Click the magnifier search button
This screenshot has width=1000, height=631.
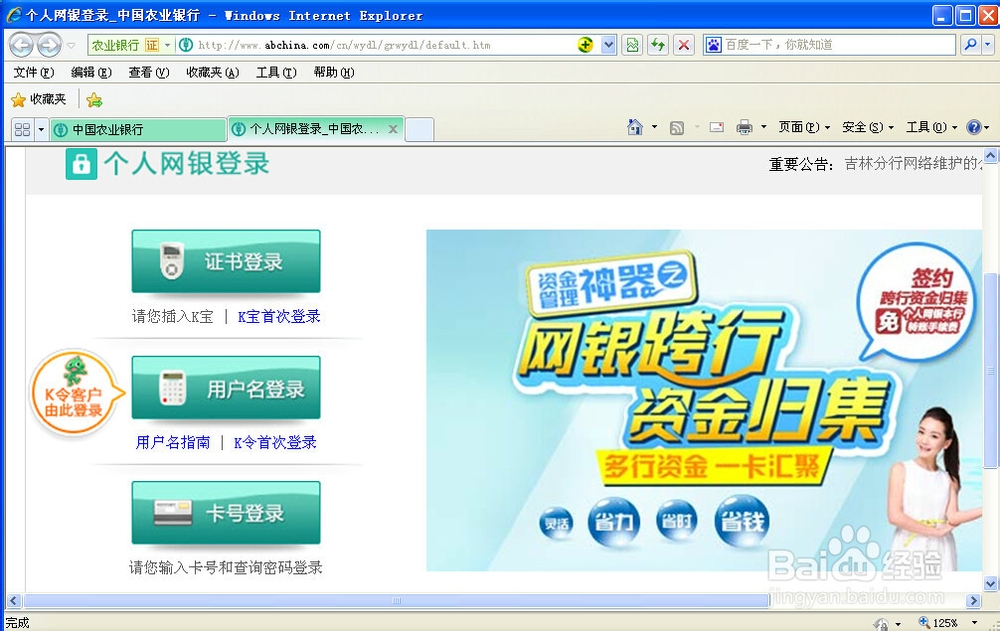click(x=970, y=45)
